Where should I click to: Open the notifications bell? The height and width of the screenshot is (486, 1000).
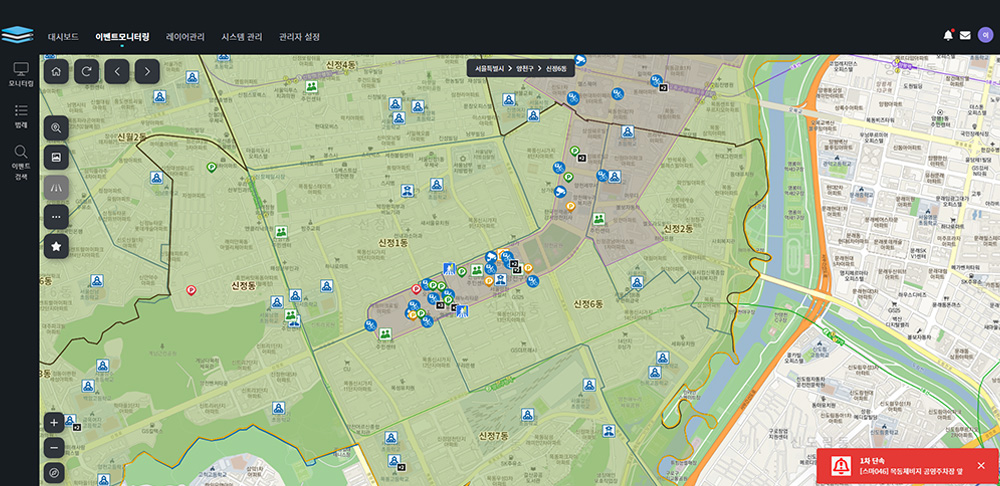(948, 35)
